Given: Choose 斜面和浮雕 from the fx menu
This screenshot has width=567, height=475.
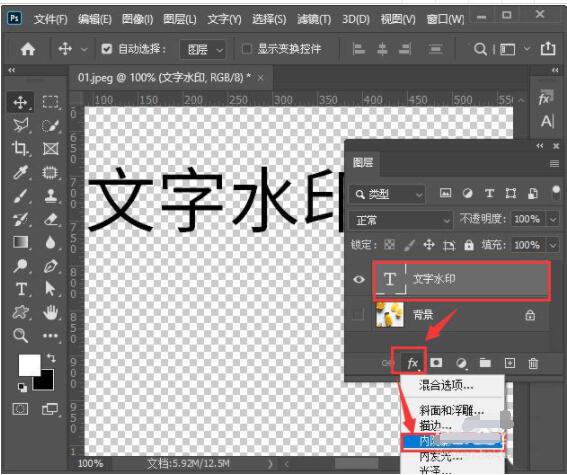Looking at the screenshot, I should (451, 410).
